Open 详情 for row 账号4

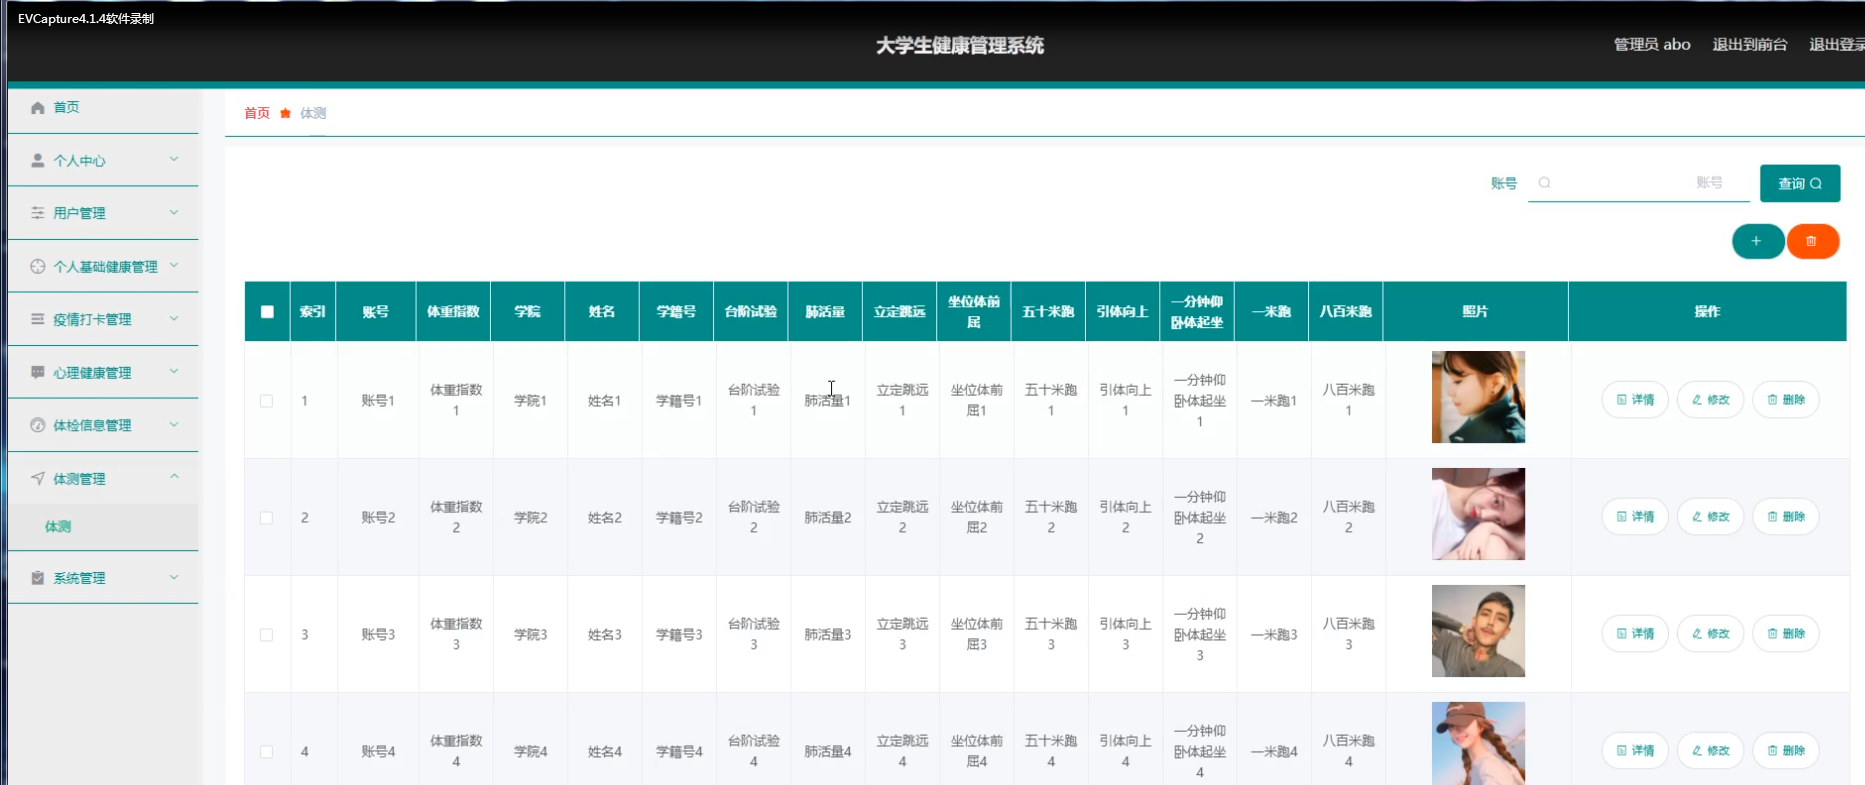click(1635, 751)
